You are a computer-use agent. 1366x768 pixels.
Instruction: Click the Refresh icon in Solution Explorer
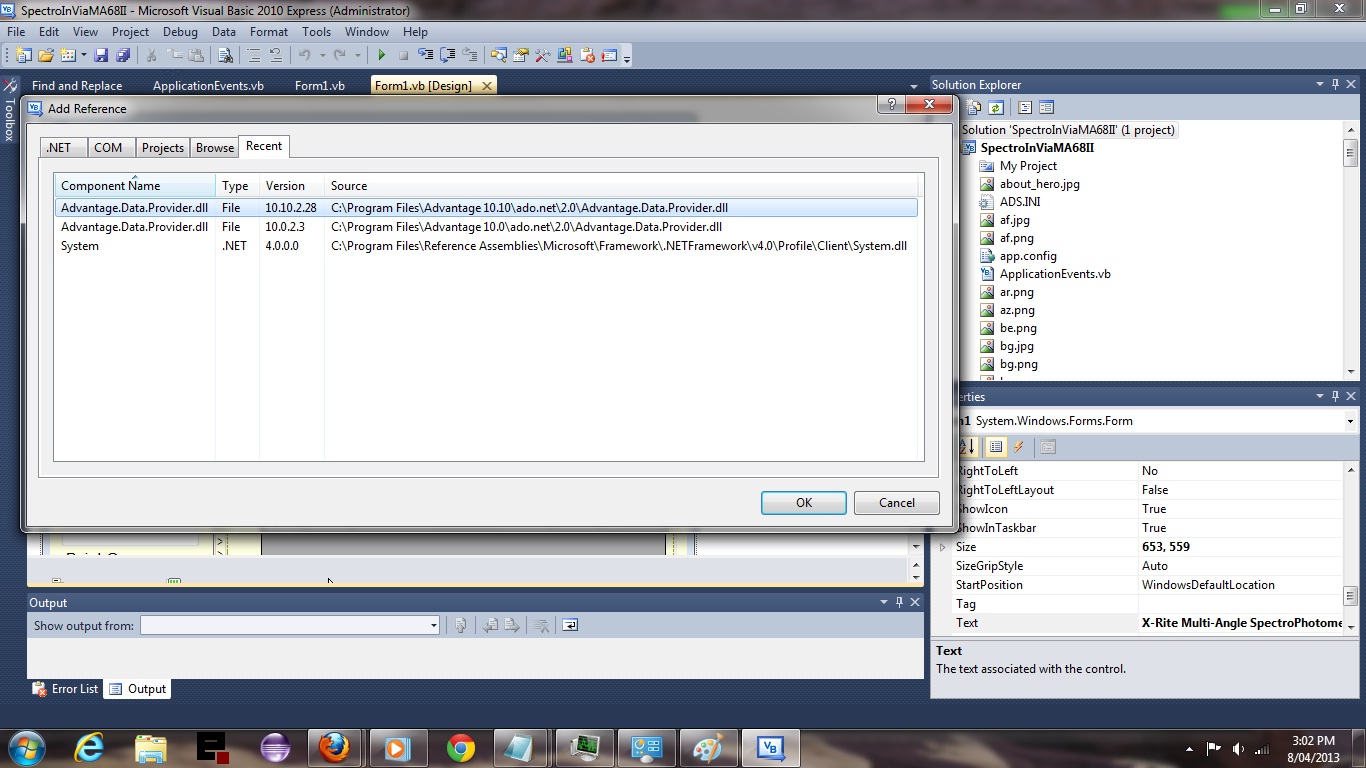(996, 107)
